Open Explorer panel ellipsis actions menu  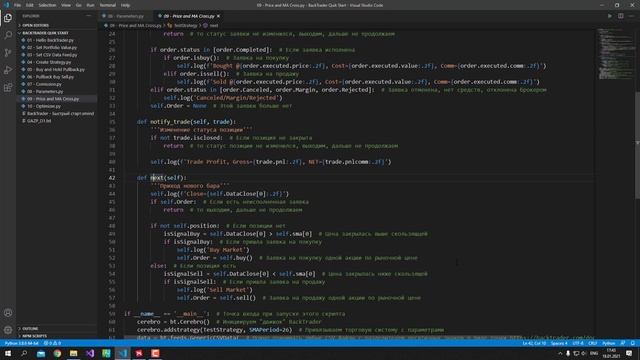(89, 16)
